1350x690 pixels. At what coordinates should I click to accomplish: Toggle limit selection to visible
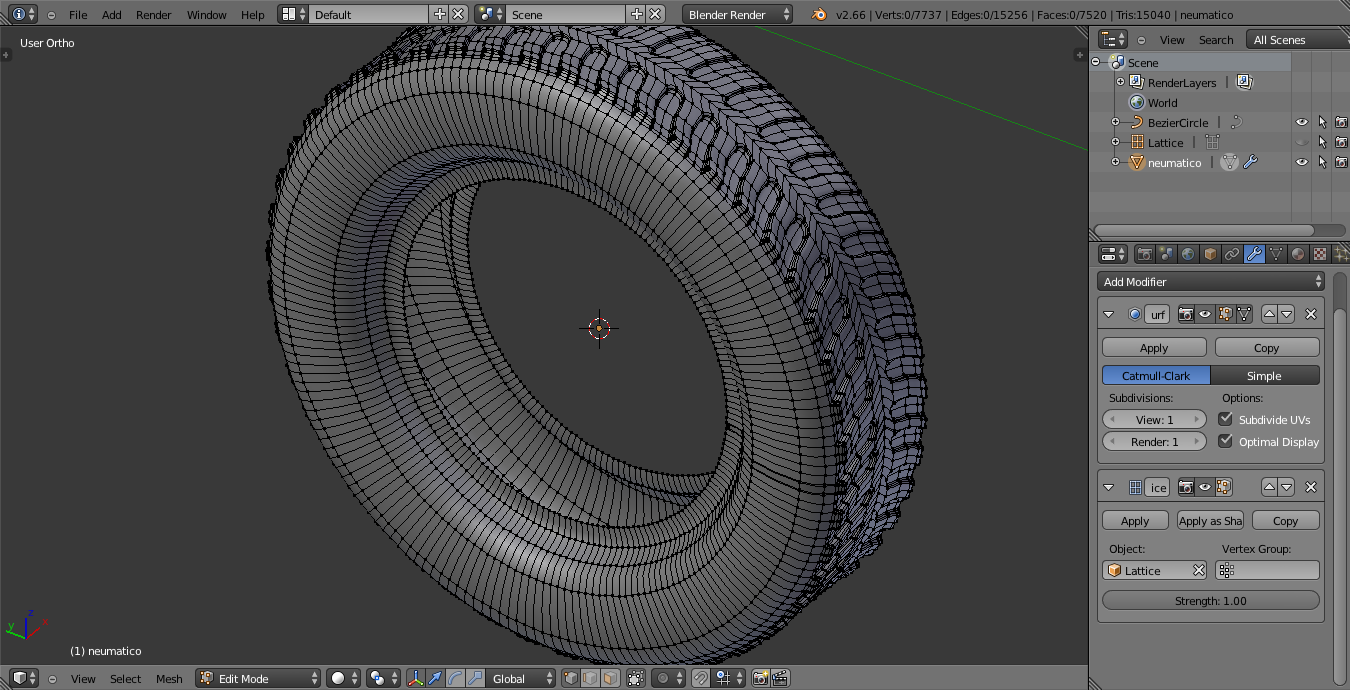tap(636, 678)
